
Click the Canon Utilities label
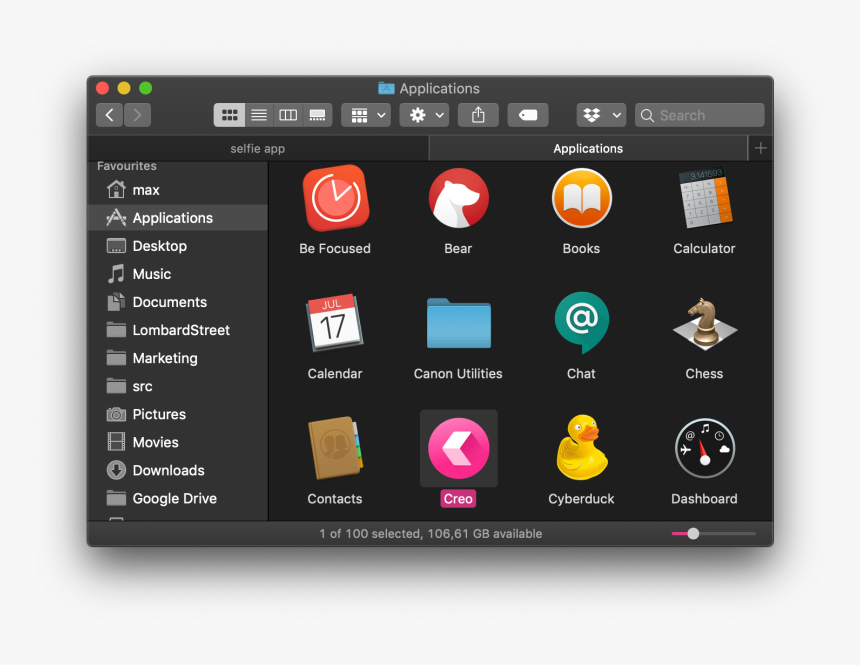pyautogui.click(x=458, y=374)
